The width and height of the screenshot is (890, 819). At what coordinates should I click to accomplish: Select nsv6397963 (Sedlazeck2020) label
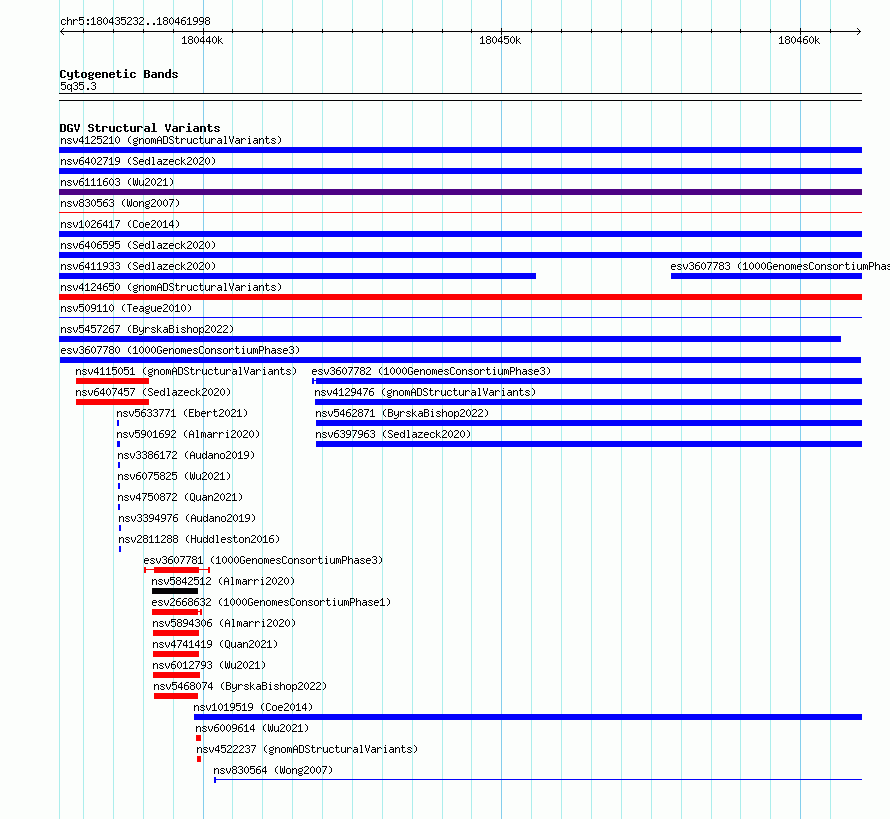point(393,434)
